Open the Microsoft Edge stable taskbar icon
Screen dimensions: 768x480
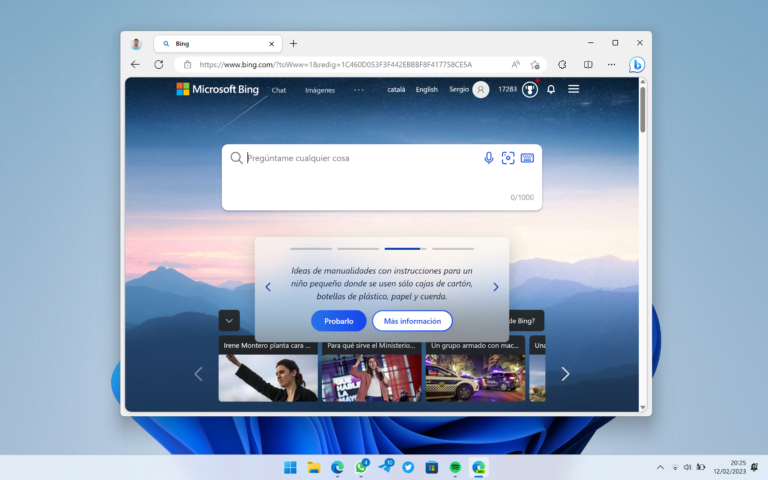(x=337, y=467)
